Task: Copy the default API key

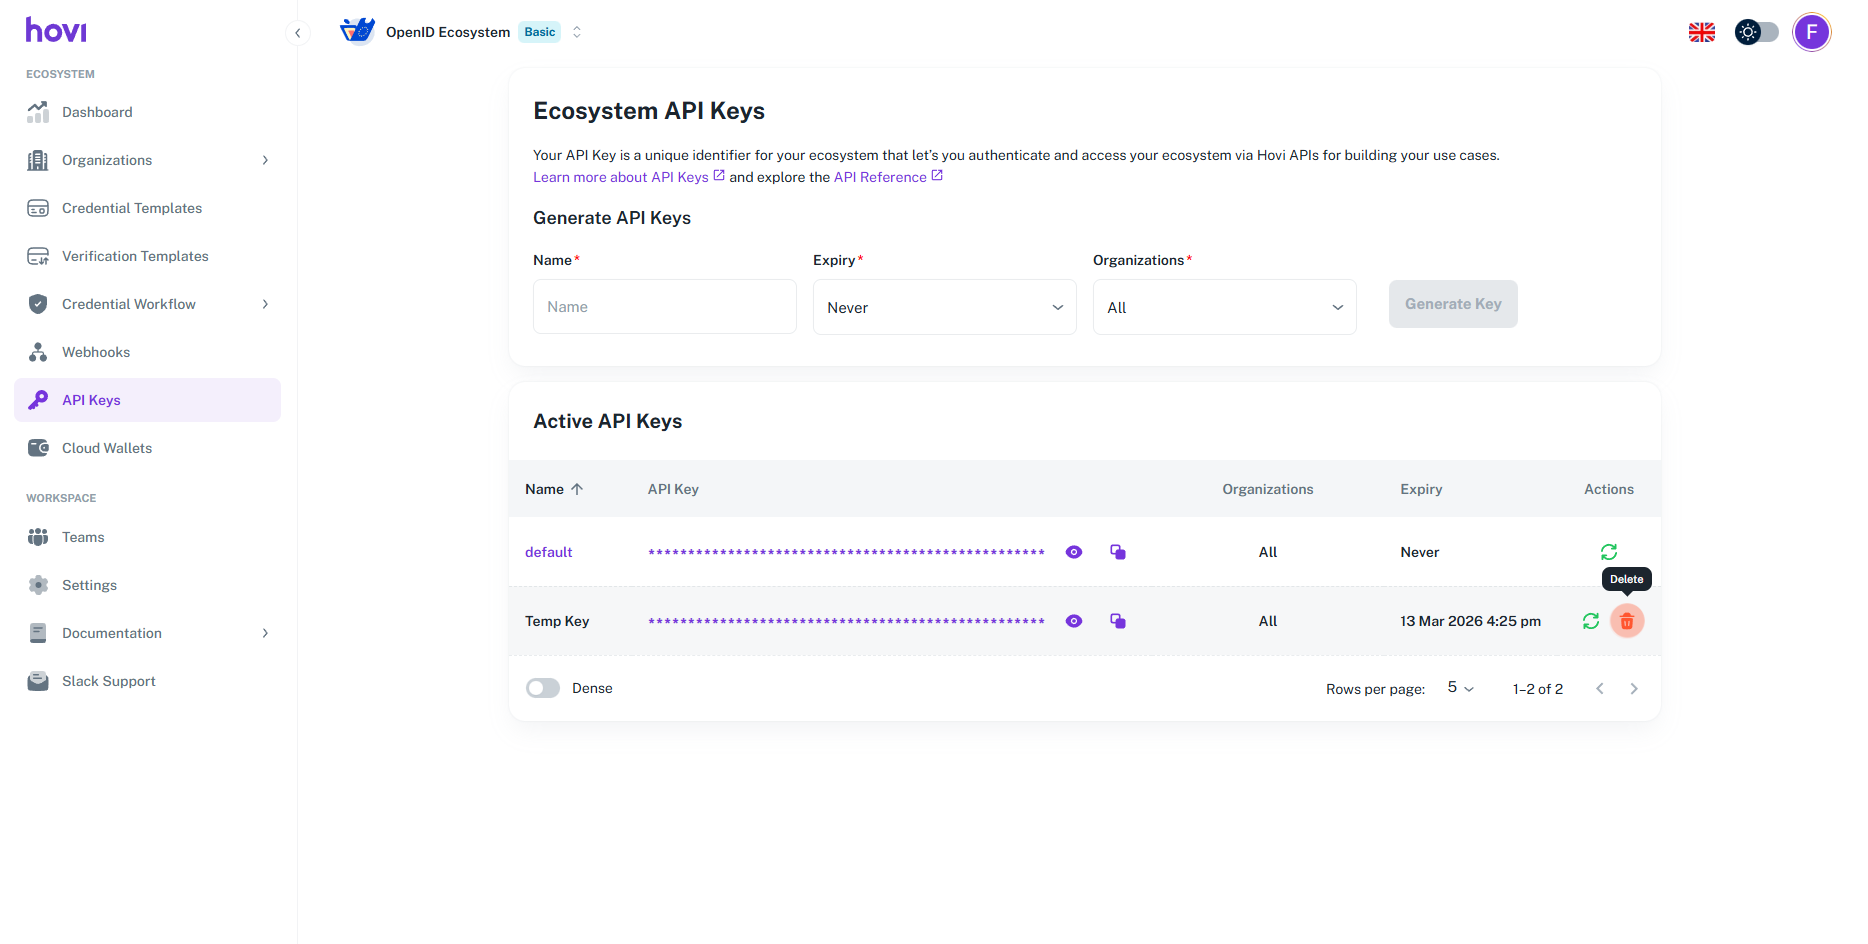Action: [x=1118, y=552]
